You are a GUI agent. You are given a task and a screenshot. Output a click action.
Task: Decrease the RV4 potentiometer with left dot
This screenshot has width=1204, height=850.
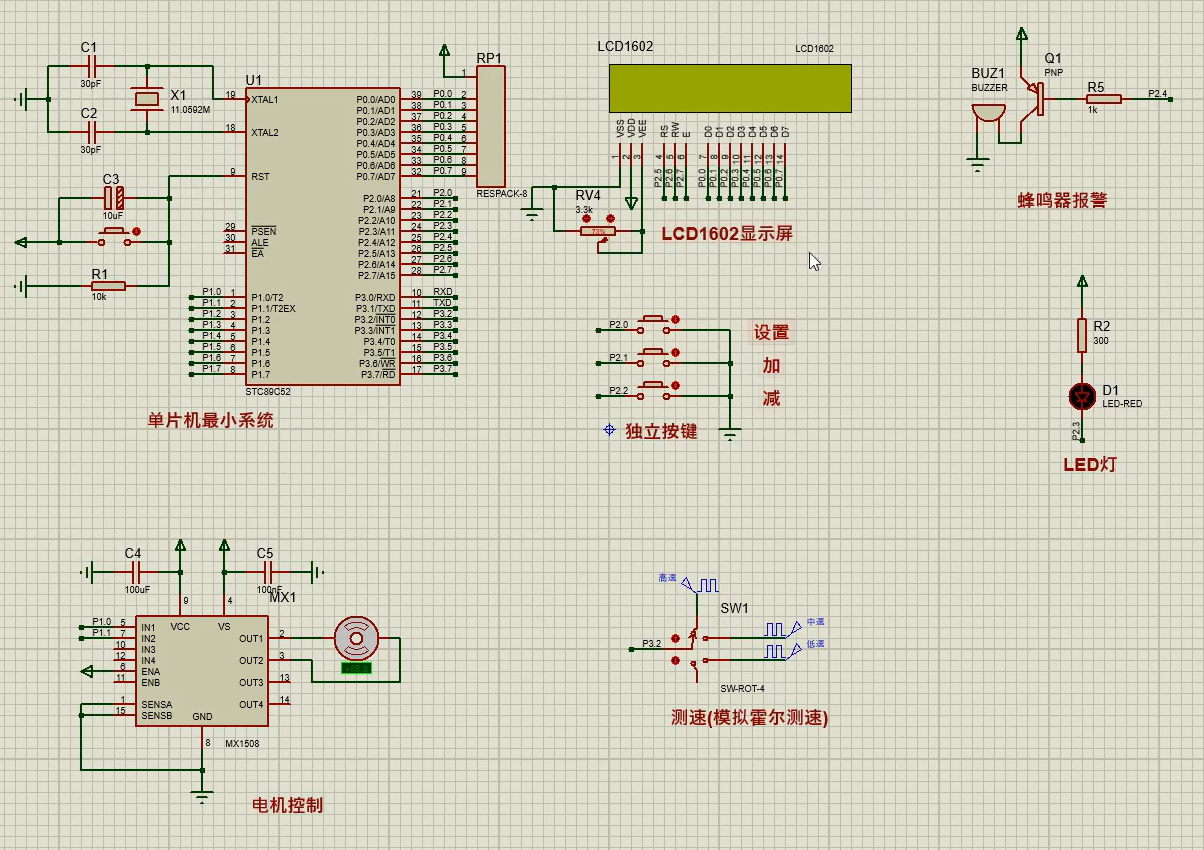pyautogui.click(x=587, y=217)
